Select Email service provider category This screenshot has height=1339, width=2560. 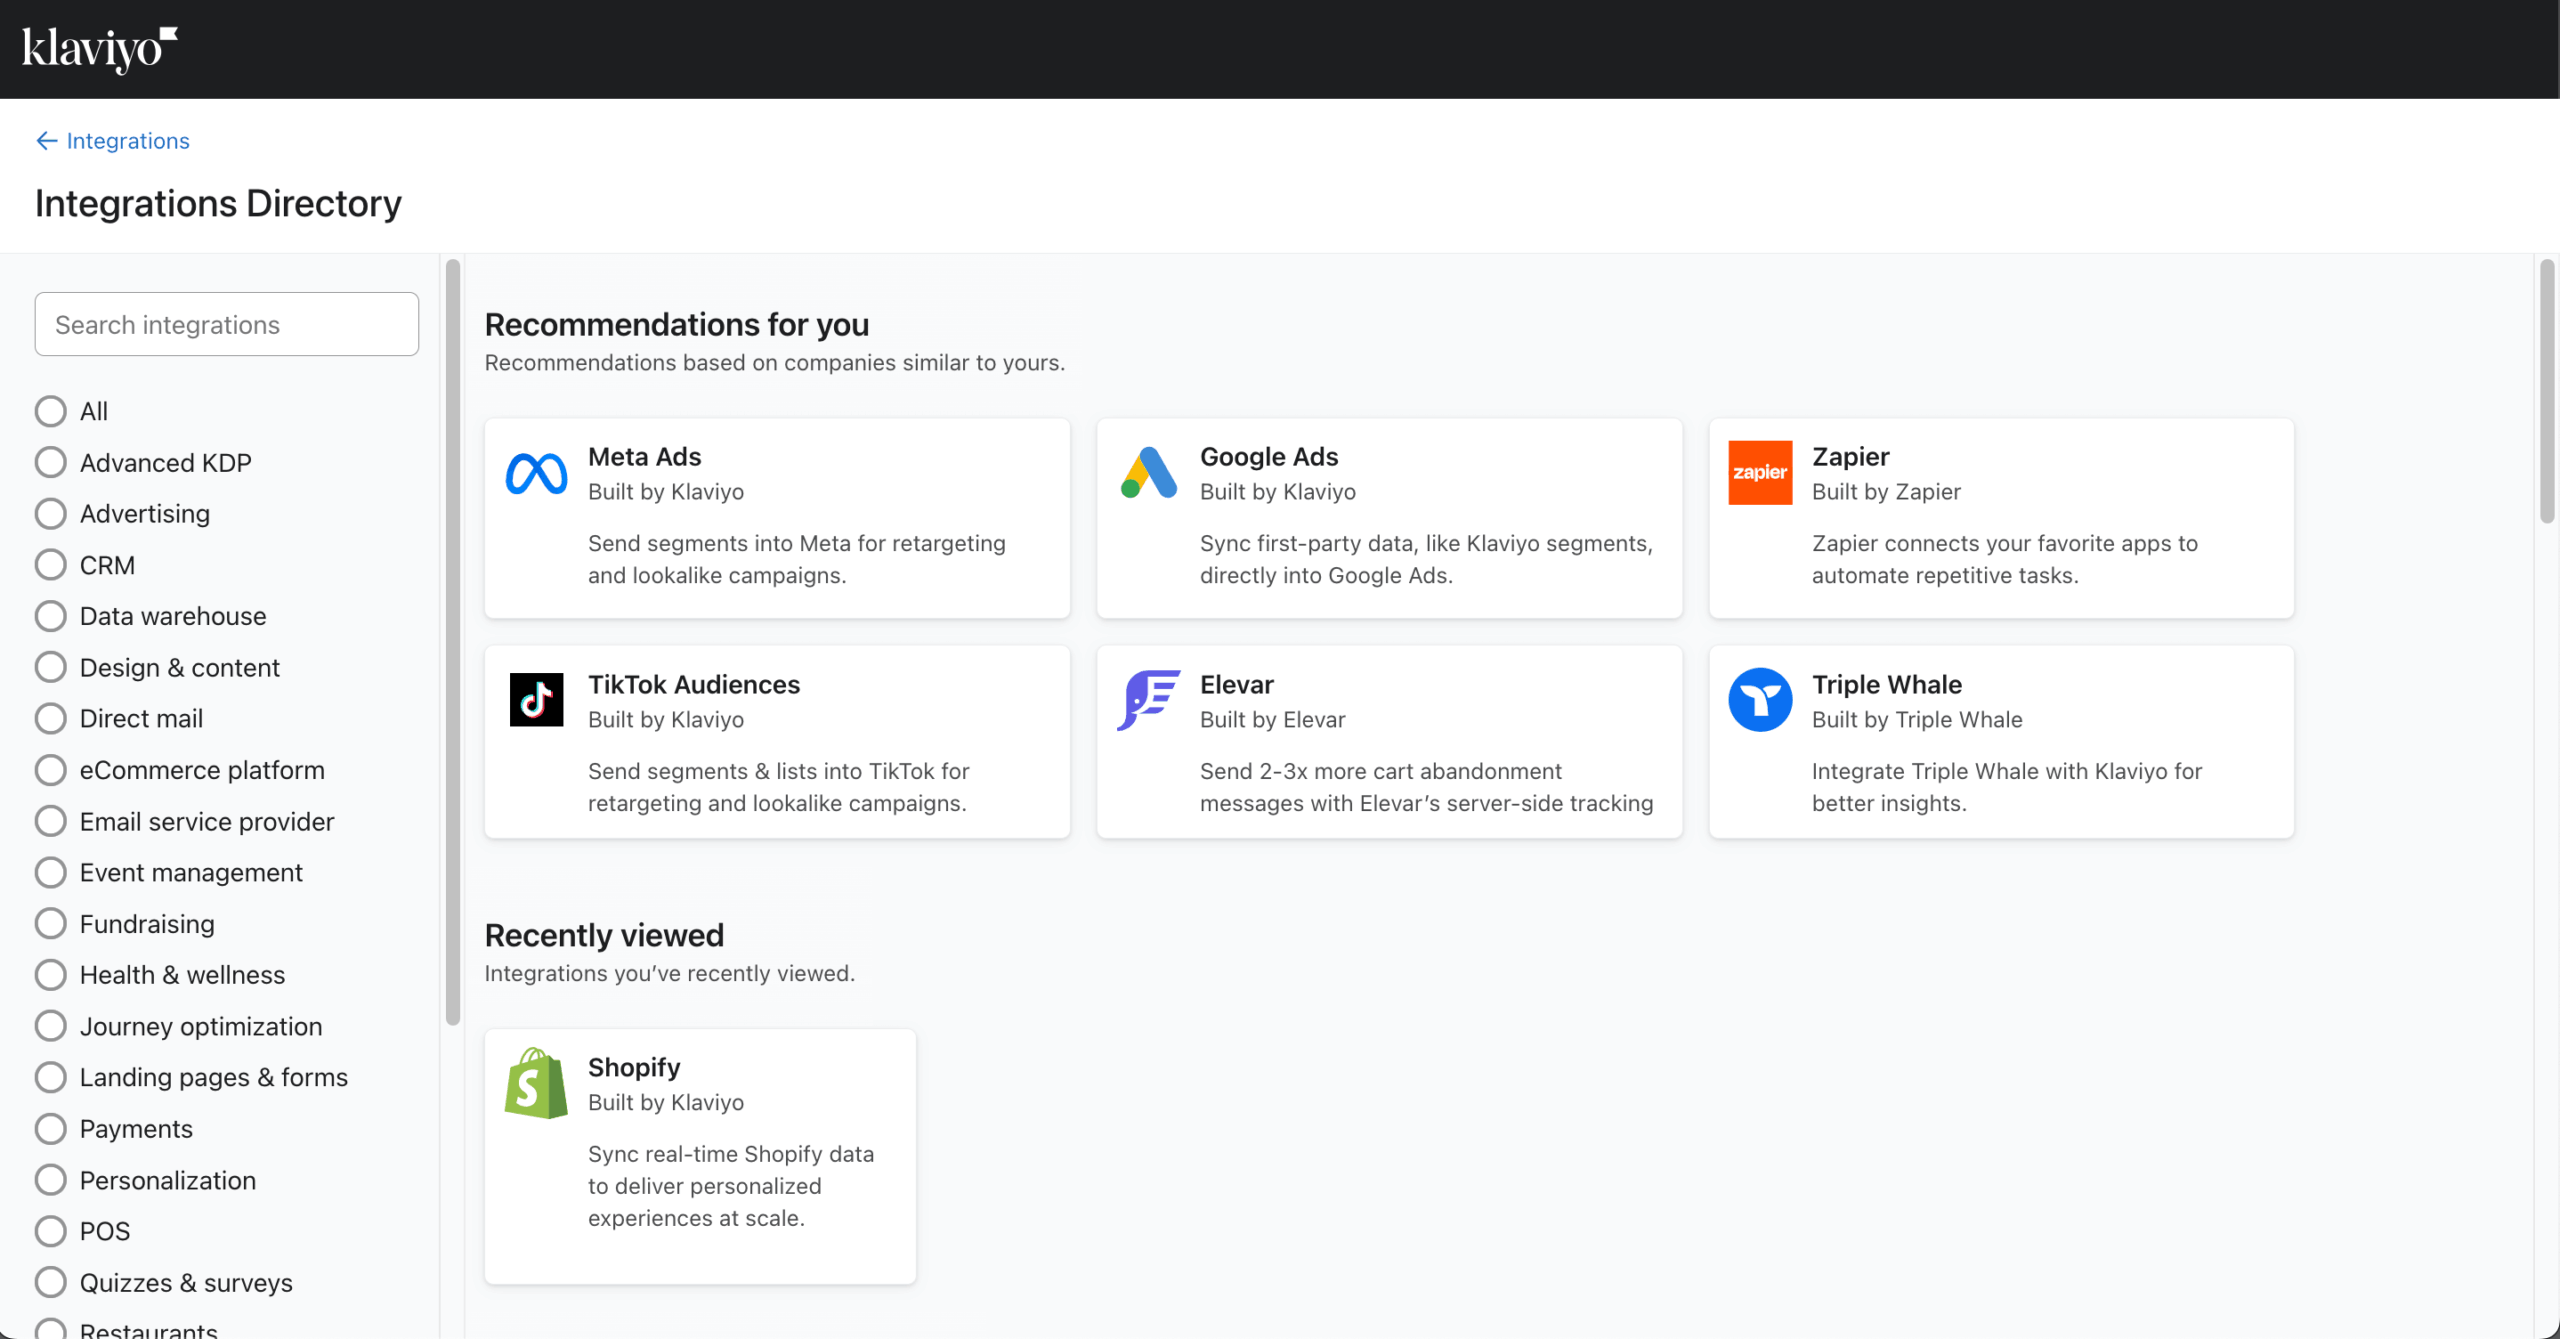(x=51, y=821)
